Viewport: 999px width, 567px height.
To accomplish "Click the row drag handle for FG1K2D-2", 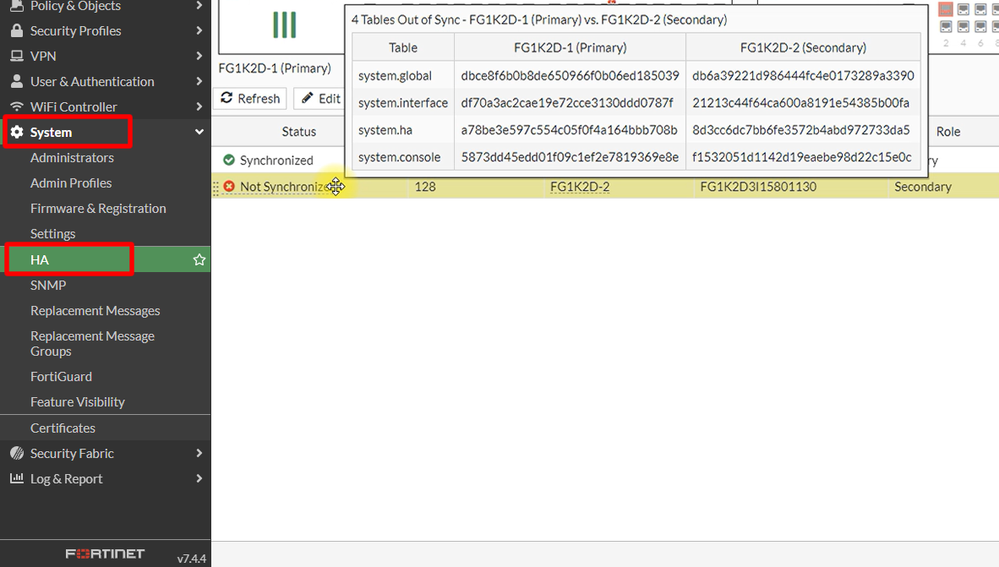I will tap(215, 187).
